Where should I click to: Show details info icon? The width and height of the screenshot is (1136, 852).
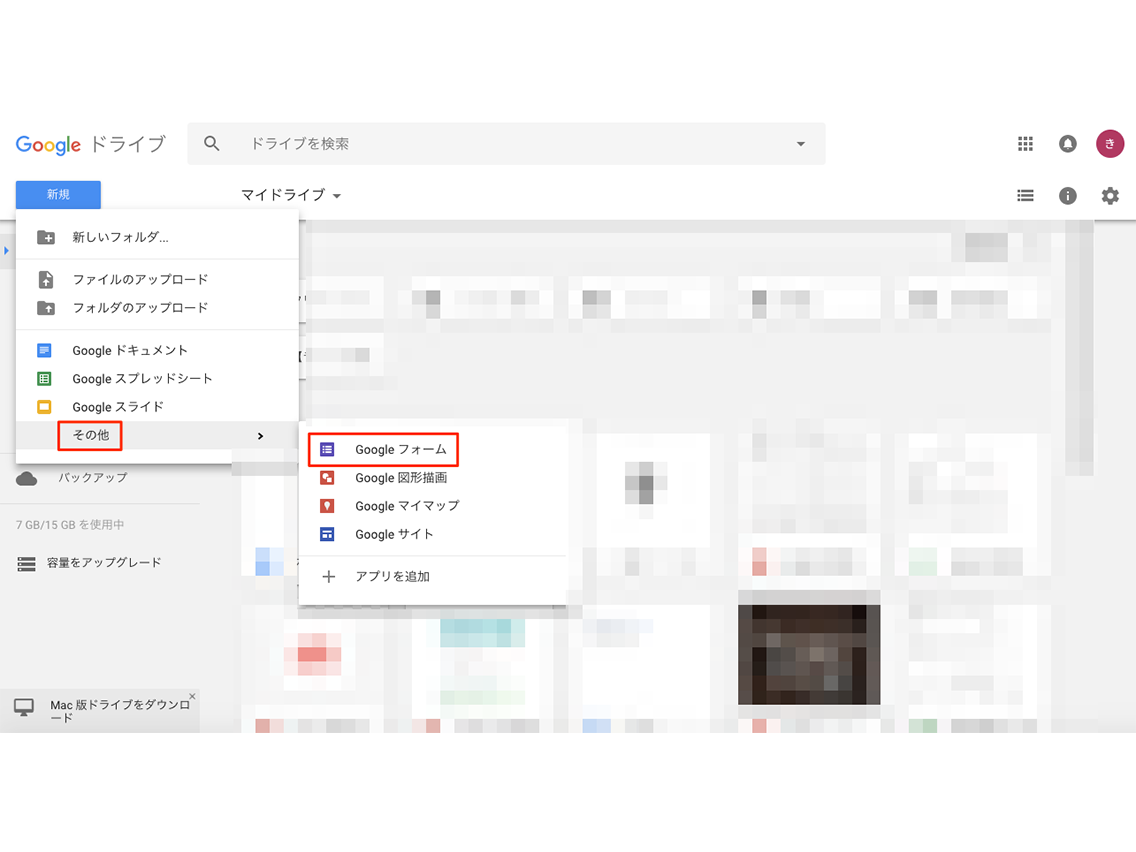1067,195
